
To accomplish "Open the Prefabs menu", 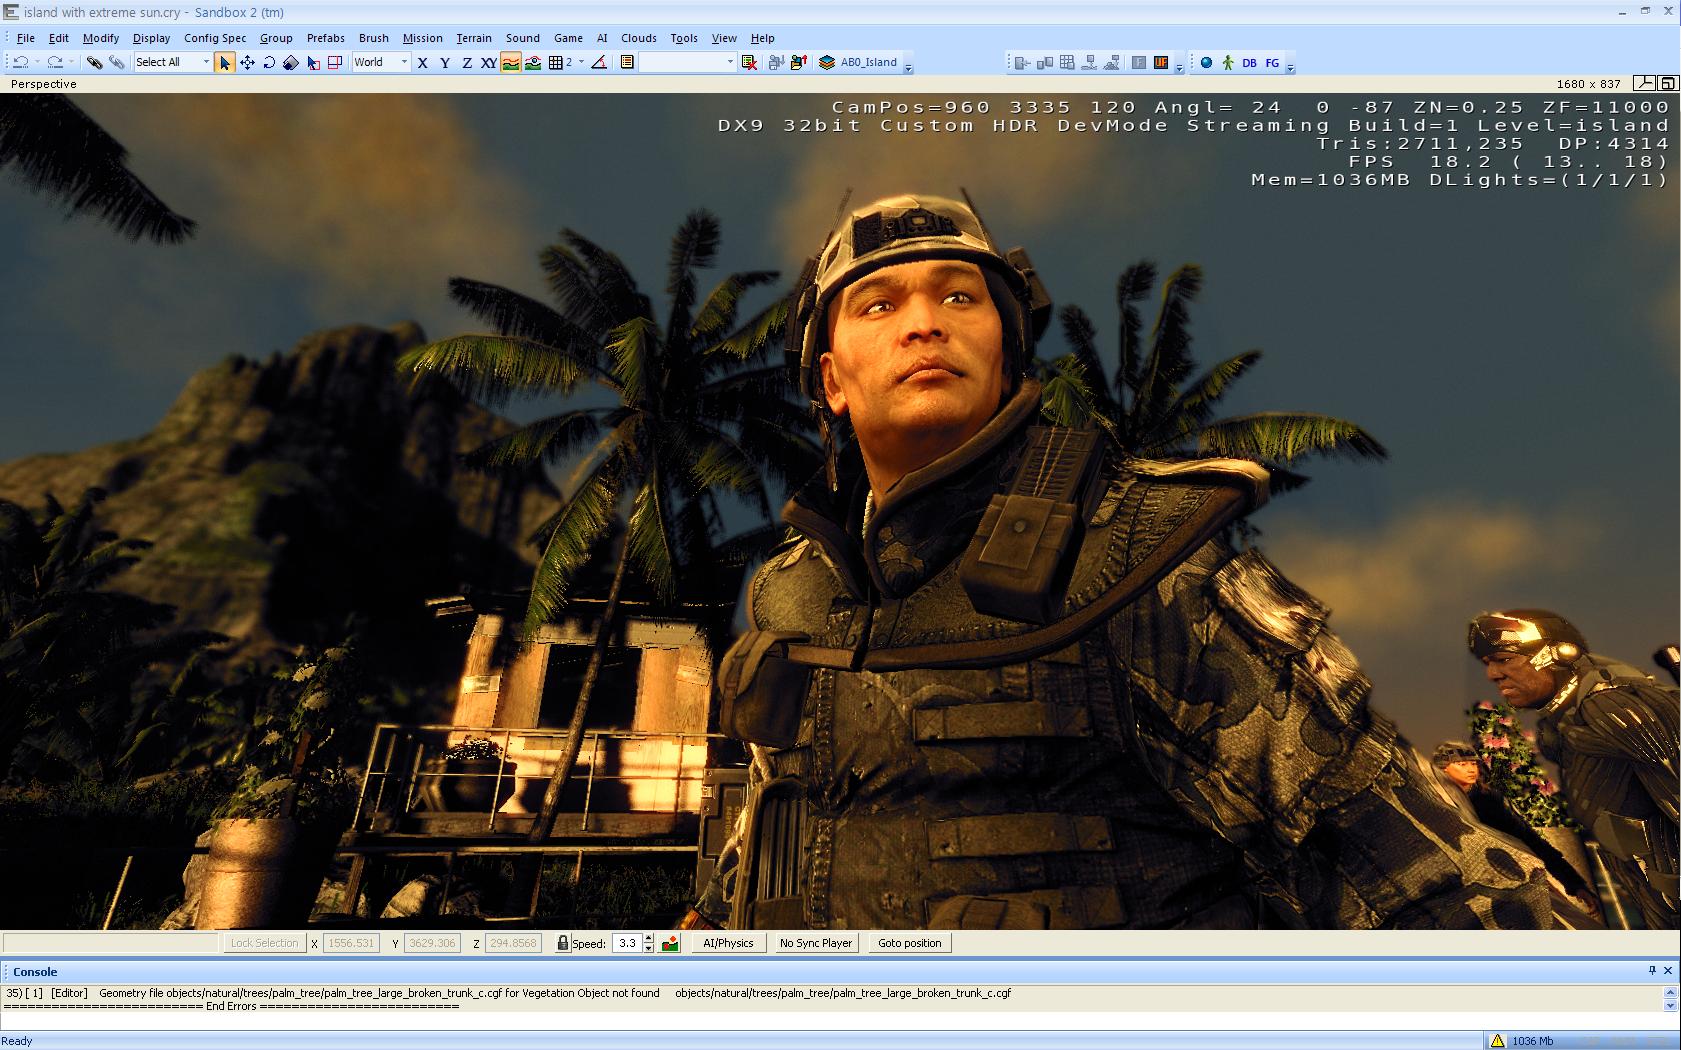I will pyautogui.click(x=325, y=38).
